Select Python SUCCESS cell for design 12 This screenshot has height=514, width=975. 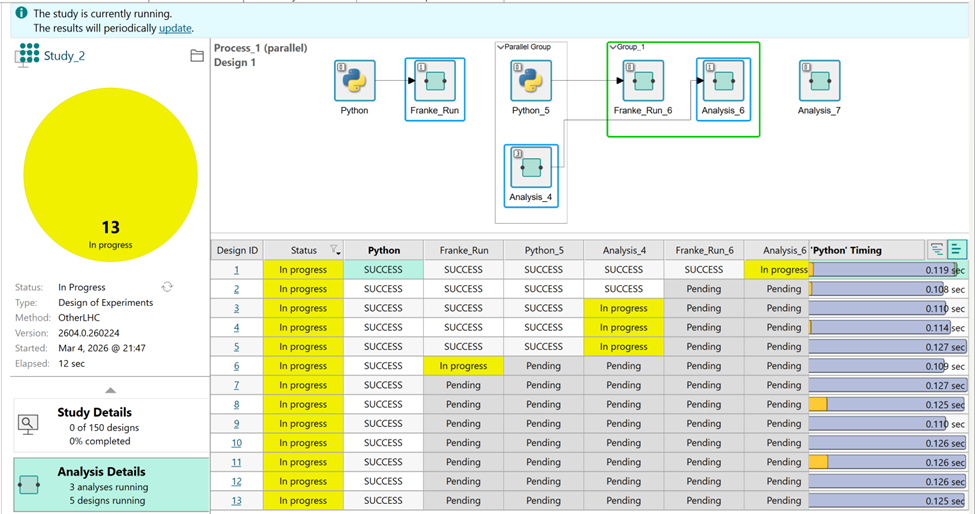384,482
